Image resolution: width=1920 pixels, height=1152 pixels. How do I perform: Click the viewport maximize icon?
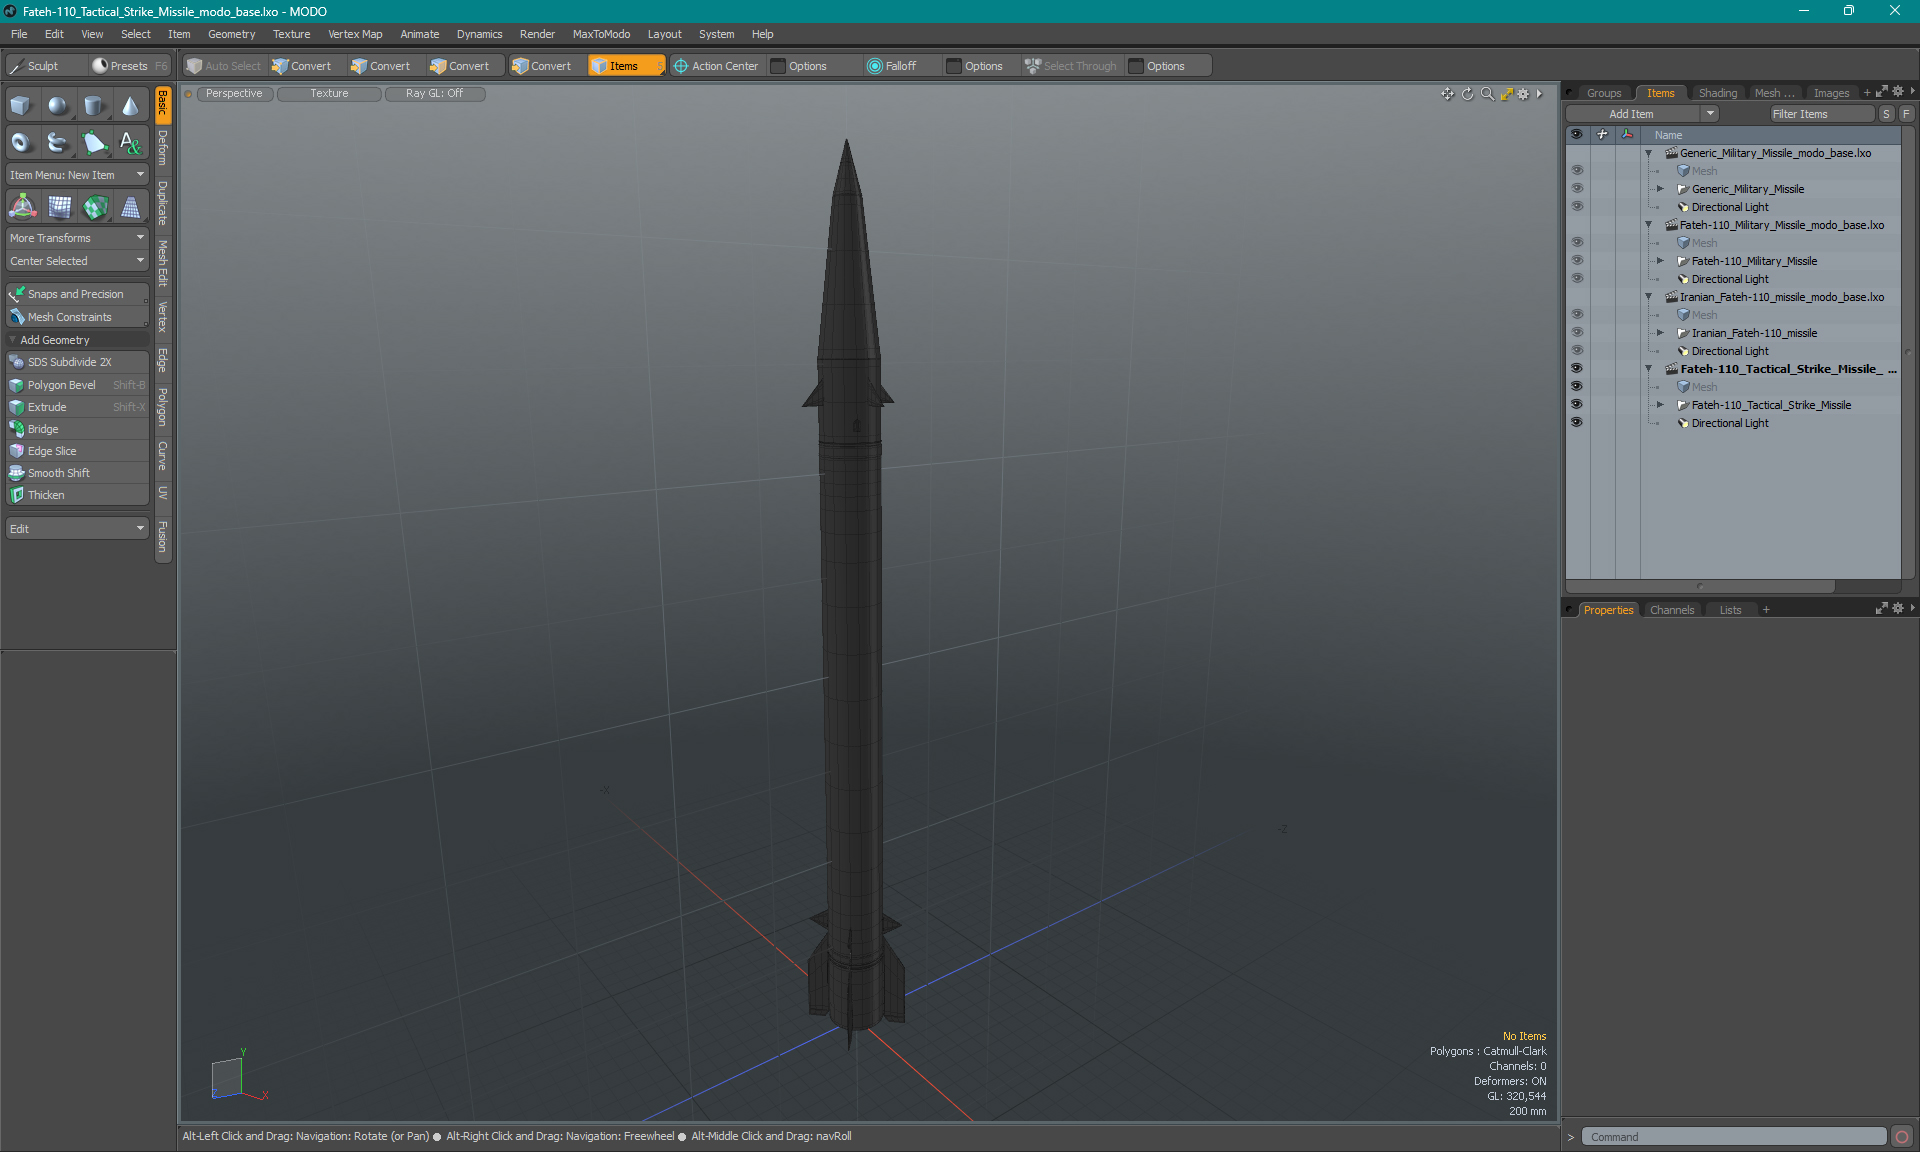click(1506, 94)
